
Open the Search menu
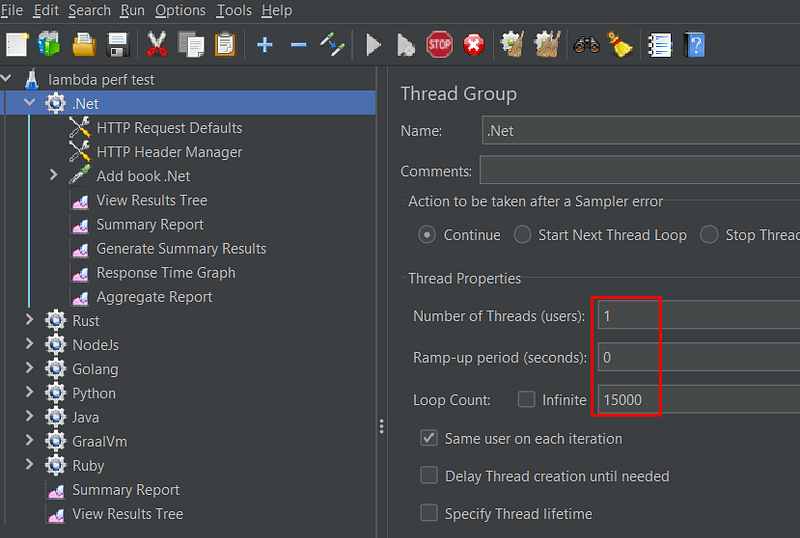click(x=89, y=10)
